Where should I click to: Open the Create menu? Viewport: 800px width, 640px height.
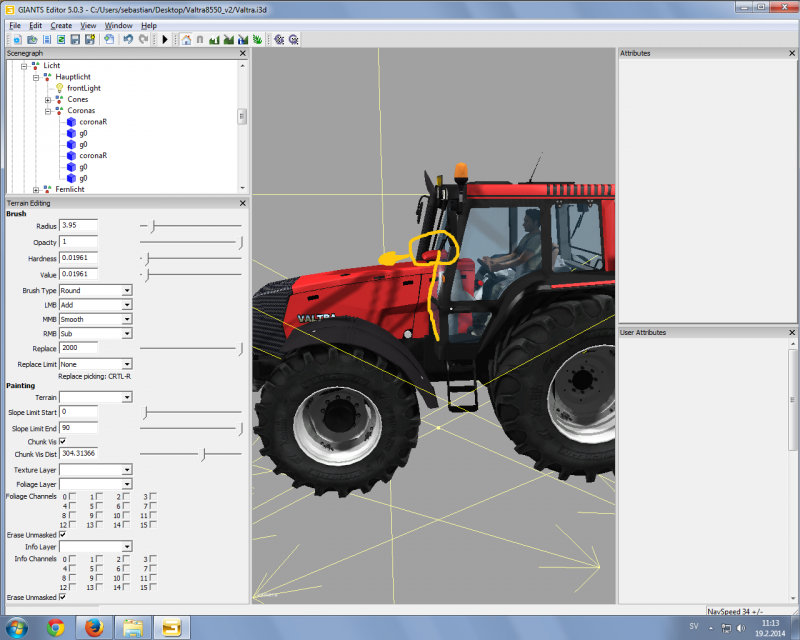61,26
